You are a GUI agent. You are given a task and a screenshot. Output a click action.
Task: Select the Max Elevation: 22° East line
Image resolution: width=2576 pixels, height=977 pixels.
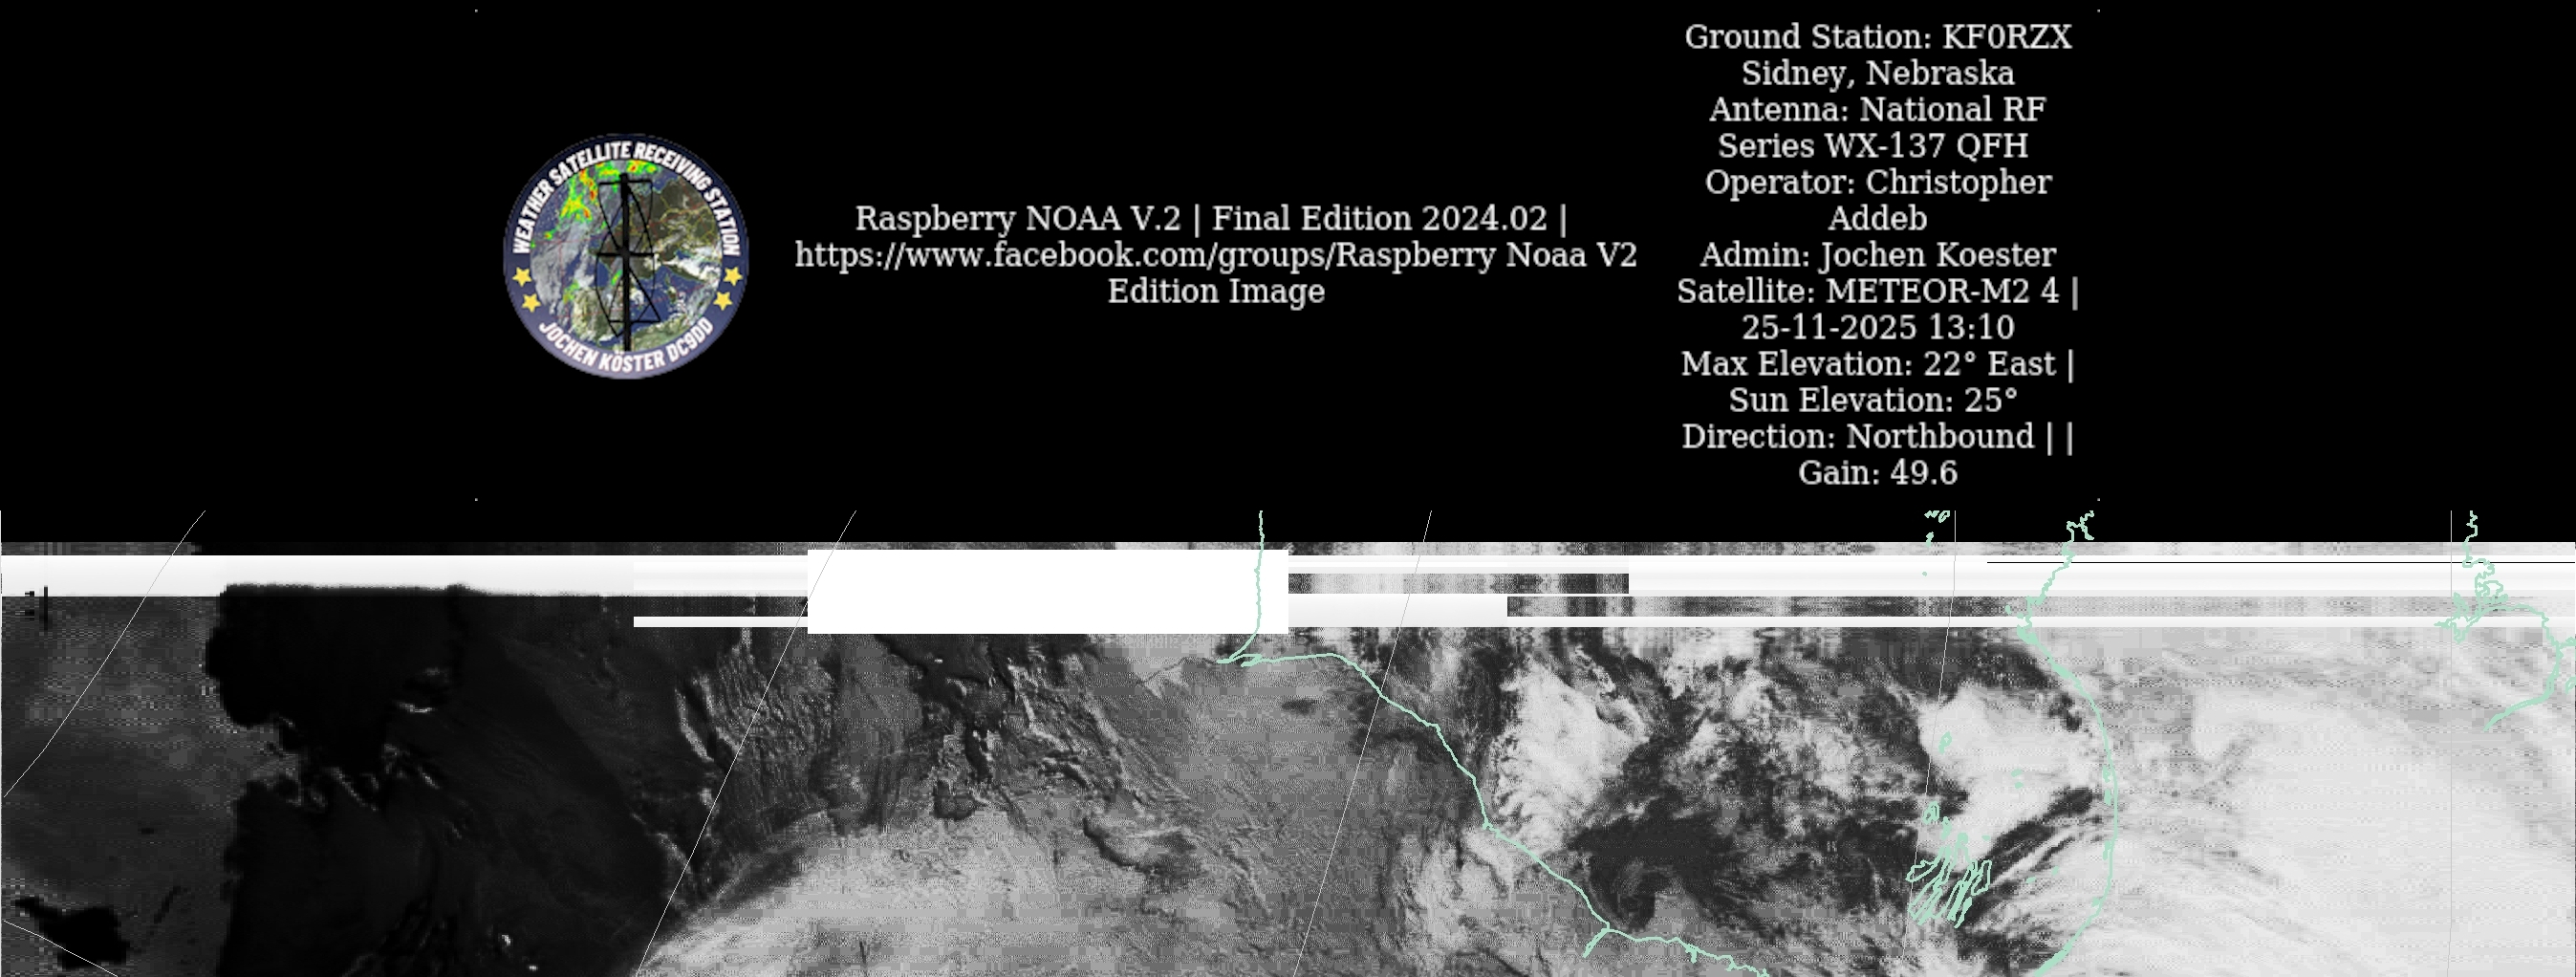[x=1867, y=364]
